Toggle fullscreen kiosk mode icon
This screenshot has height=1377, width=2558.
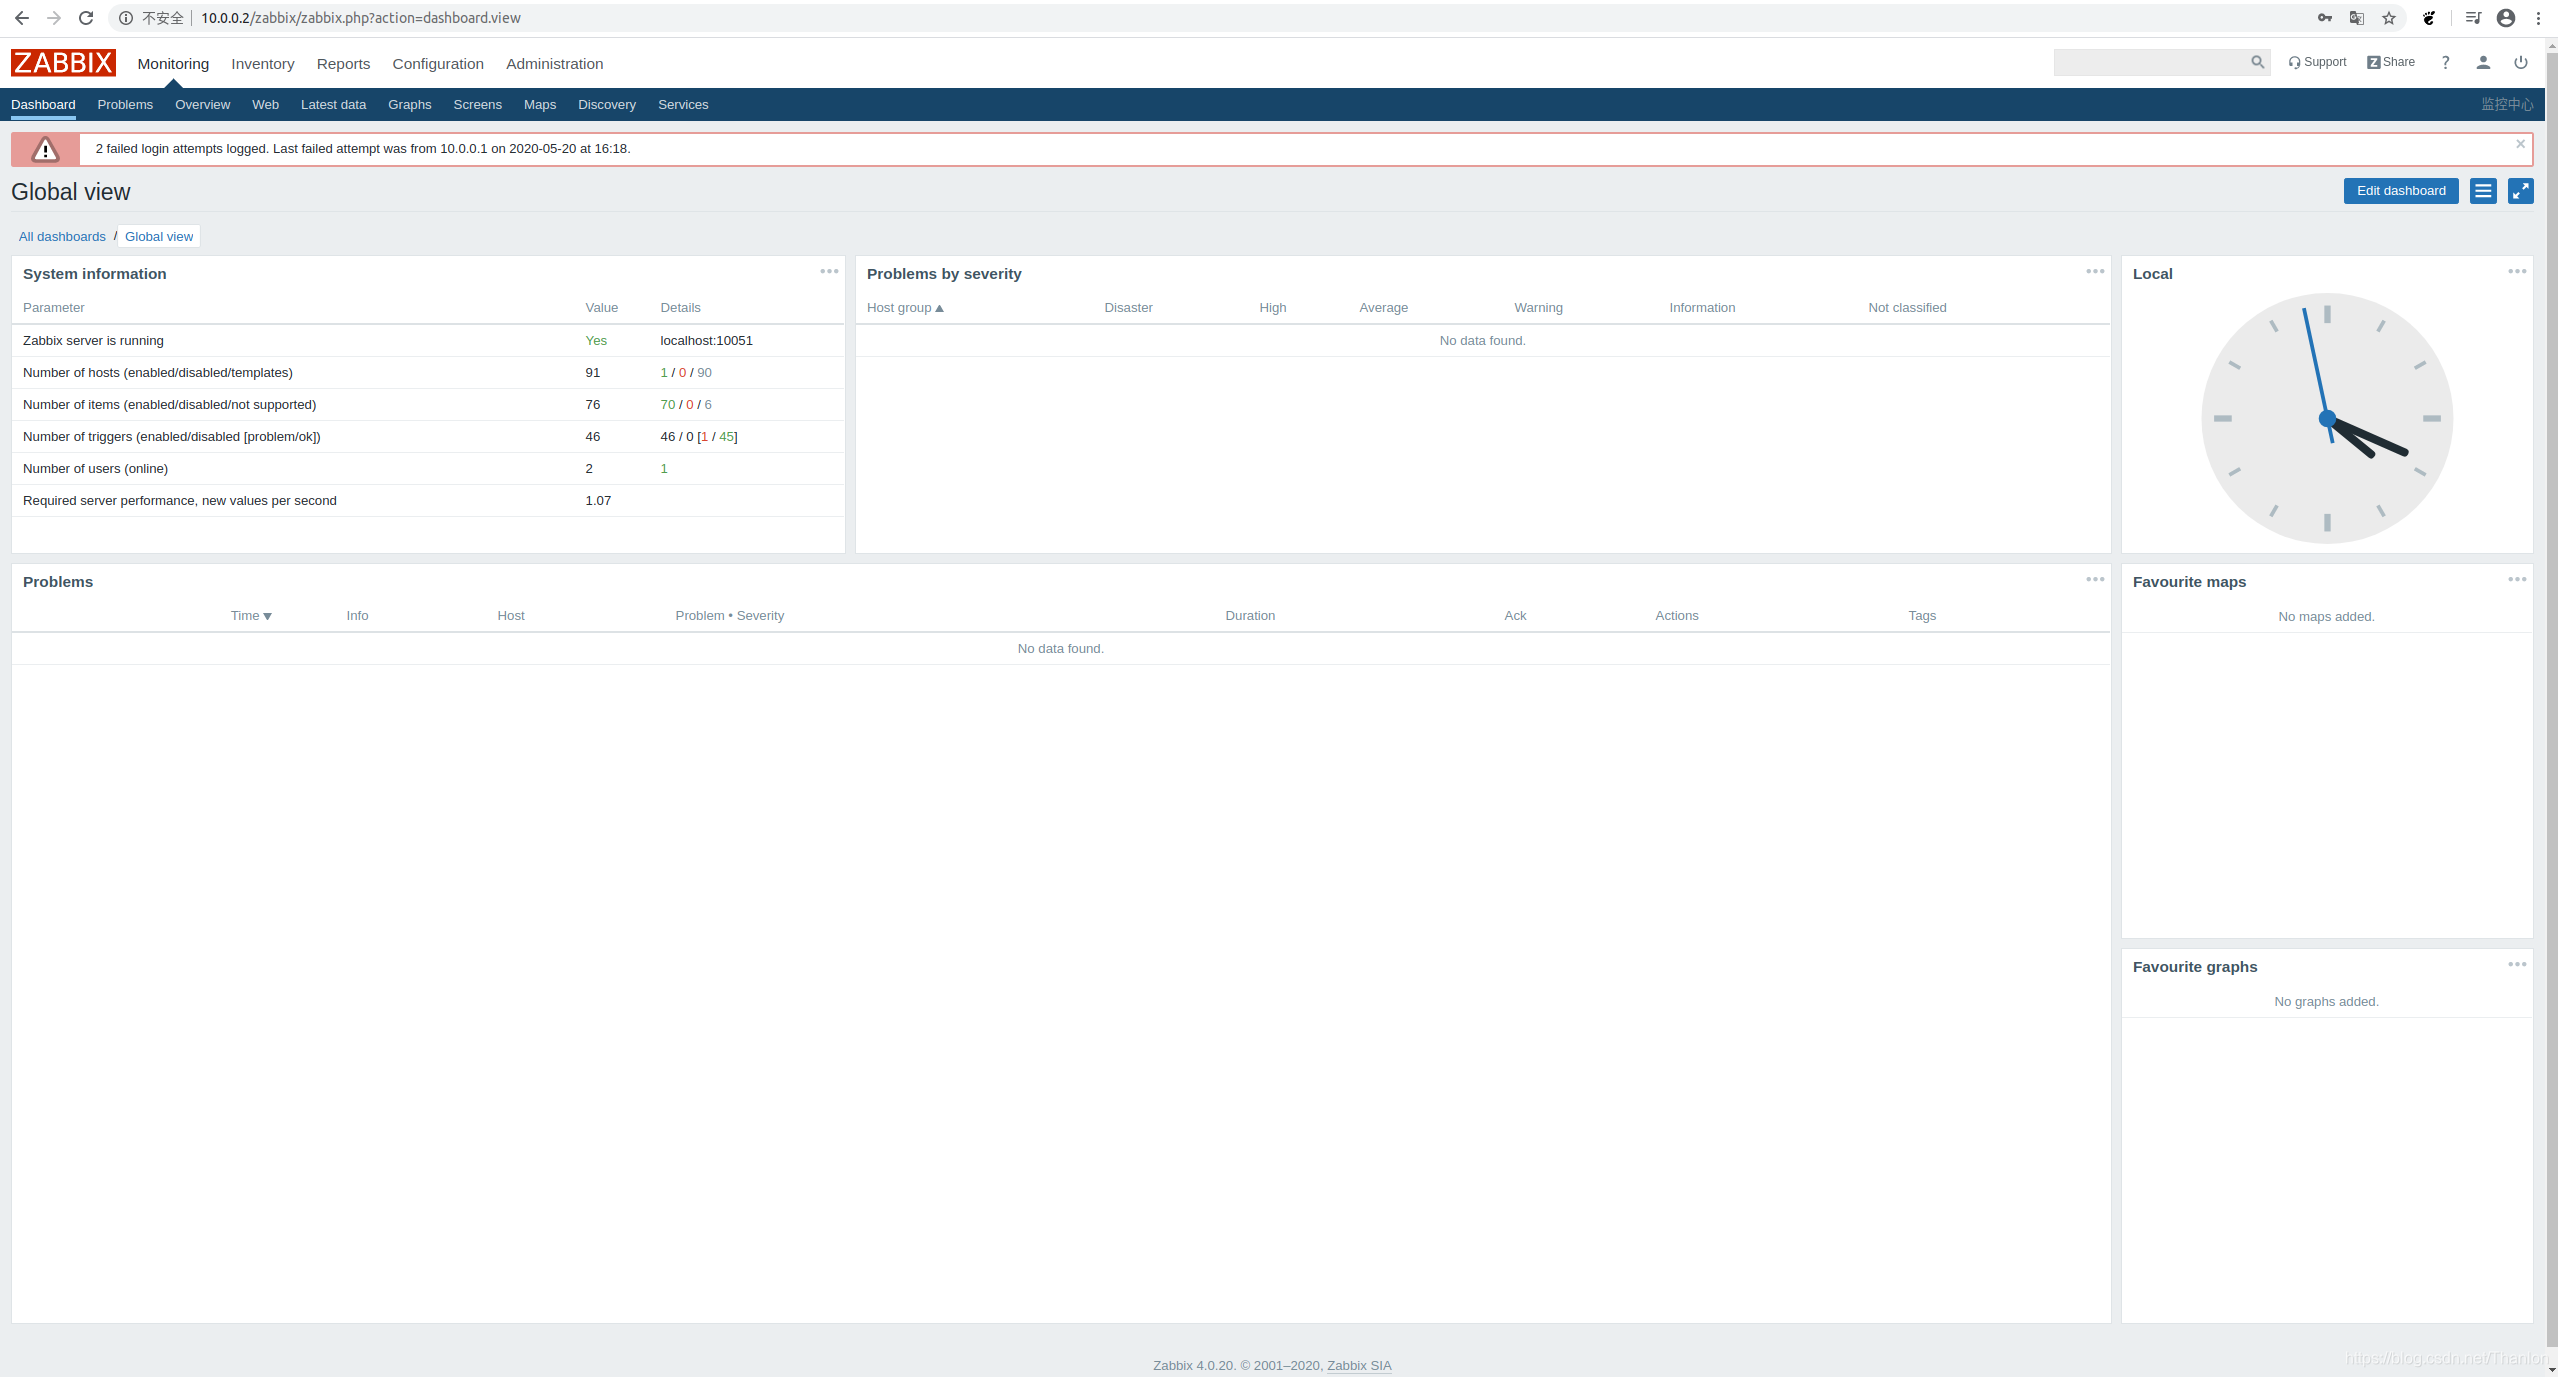pyautogui.click(x=2521, y=191)
